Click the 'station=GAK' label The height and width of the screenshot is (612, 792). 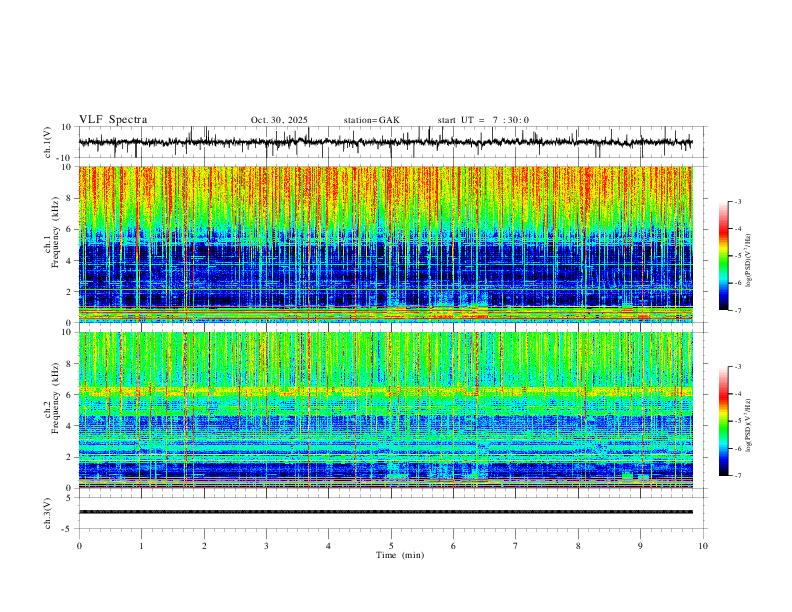(x=371, y=120)
